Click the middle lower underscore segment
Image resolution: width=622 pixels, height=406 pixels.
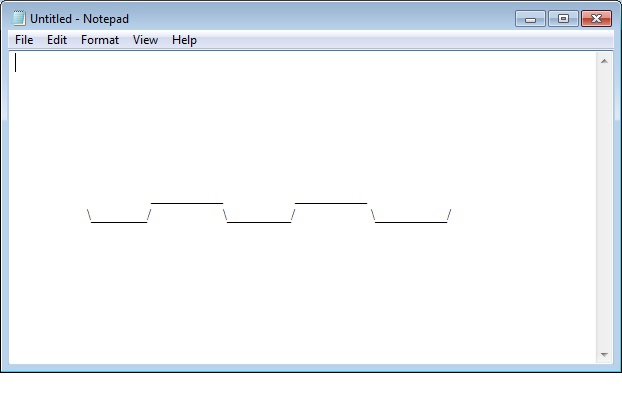[x=259, y=220]
